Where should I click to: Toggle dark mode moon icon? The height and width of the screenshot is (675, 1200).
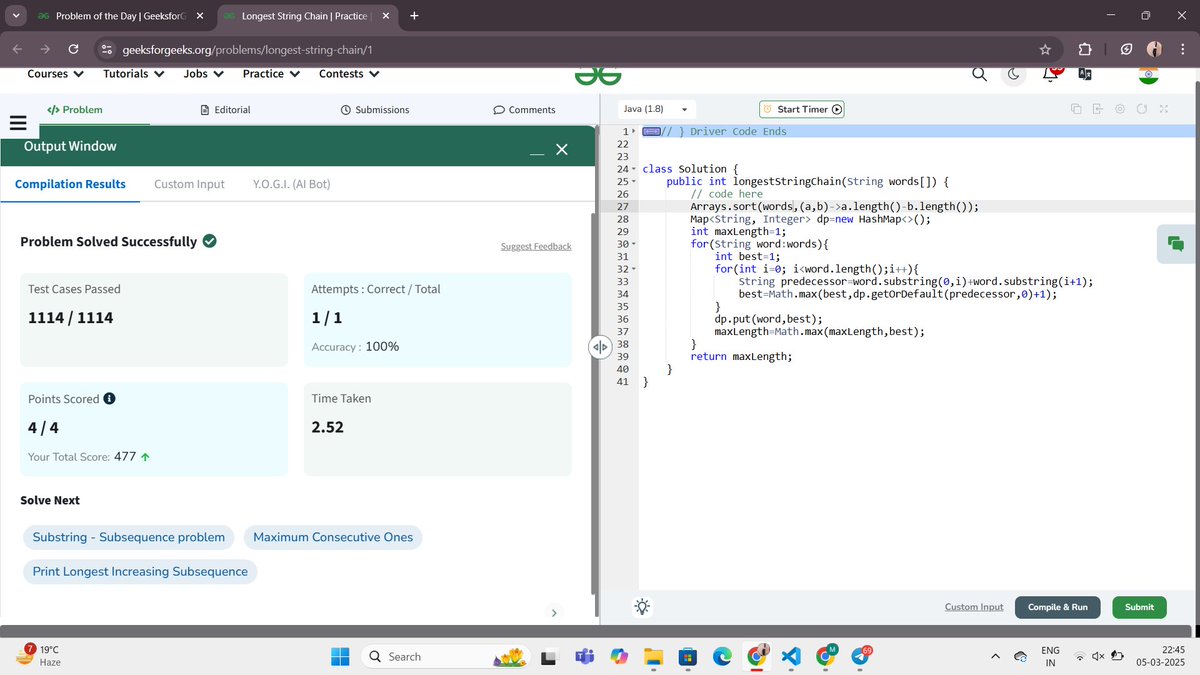[1014, 73]
